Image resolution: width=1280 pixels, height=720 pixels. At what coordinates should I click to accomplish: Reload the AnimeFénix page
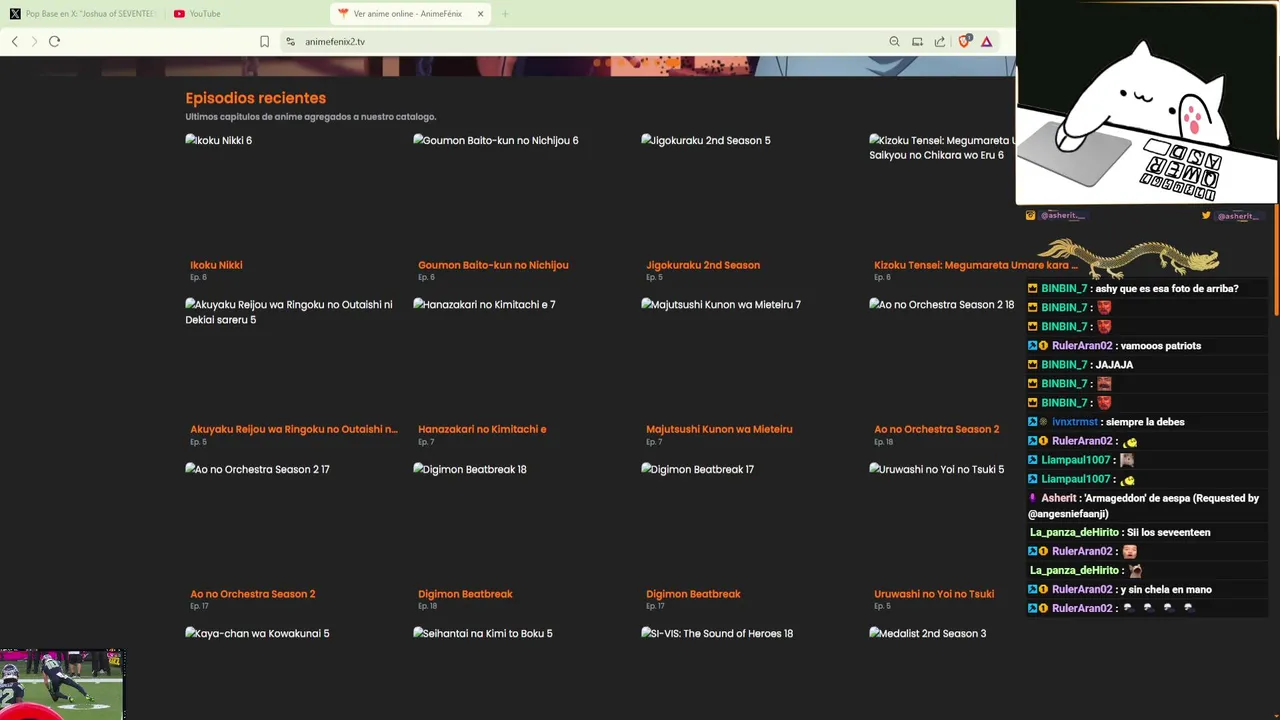(x=54, y=41)
